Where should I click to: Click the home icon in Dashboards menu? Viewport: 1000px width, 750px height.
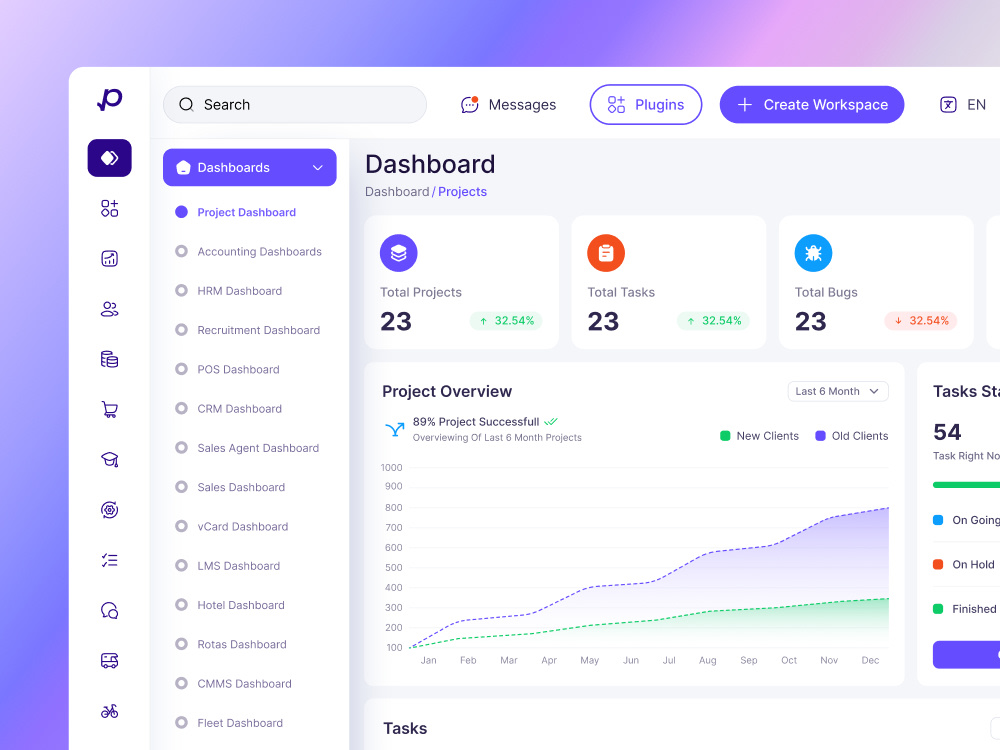184,168
